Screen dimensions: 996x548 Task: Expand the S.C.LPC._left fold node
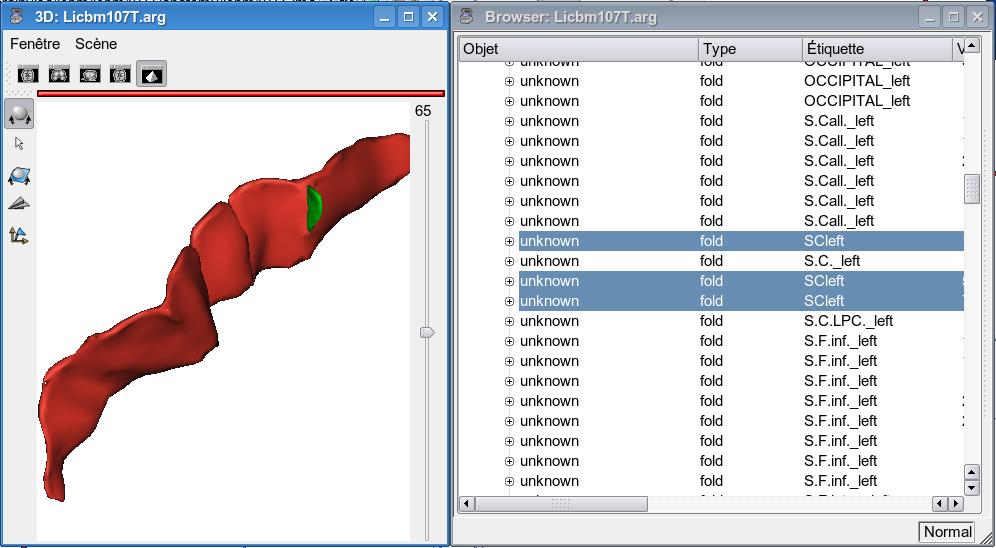(509, 321)
